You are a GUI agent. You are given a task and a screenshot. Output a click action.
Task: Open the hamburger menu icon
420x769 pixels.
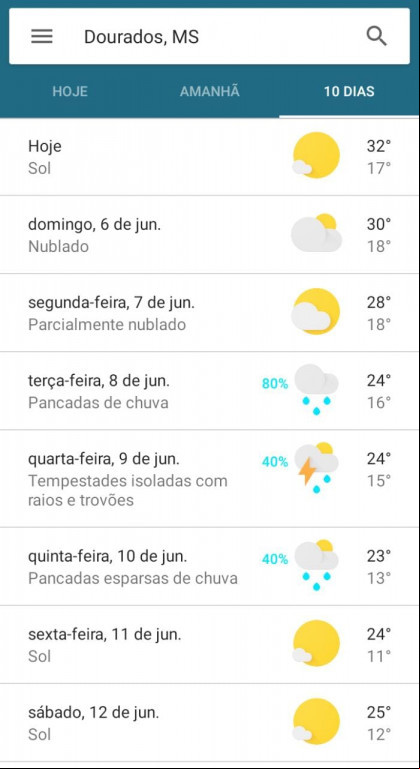coord(42,37)
